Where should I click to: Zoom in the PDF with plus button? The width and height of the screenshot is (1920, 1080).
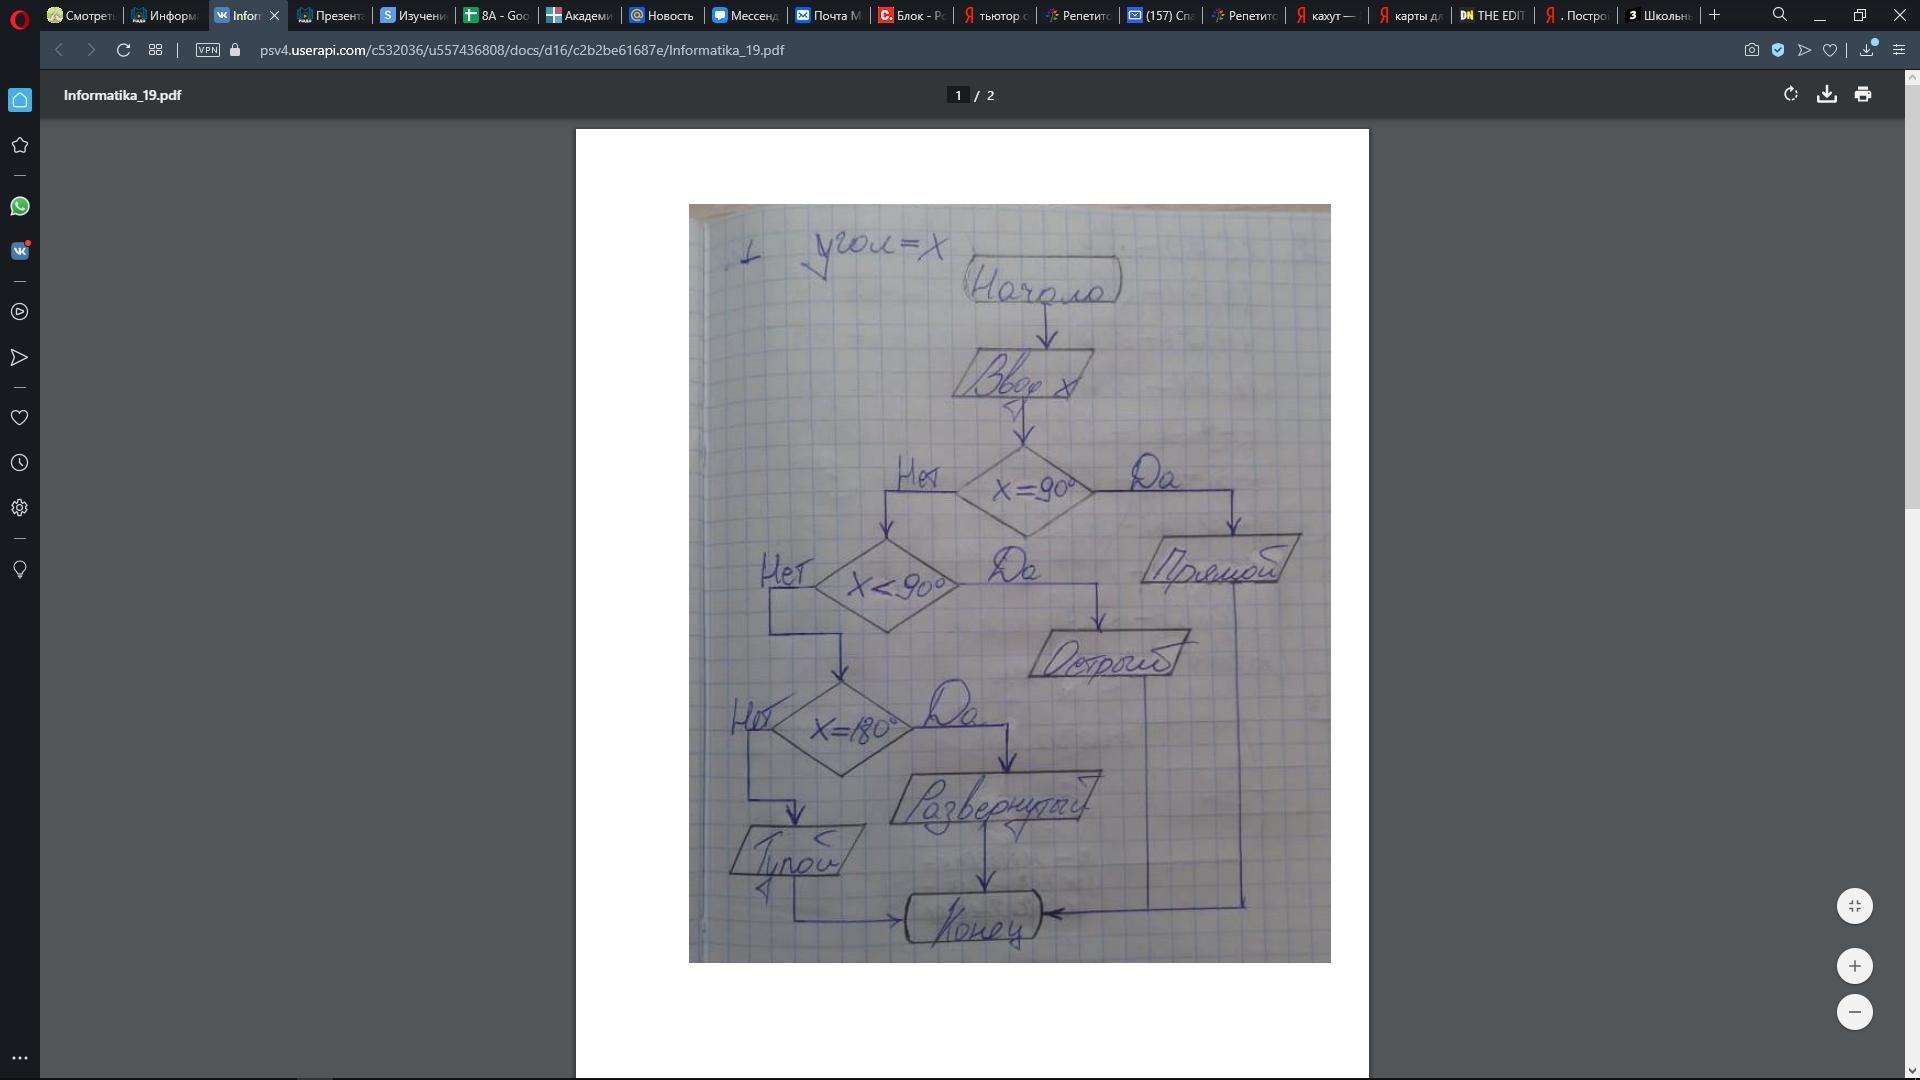(x=1854, y=966)
